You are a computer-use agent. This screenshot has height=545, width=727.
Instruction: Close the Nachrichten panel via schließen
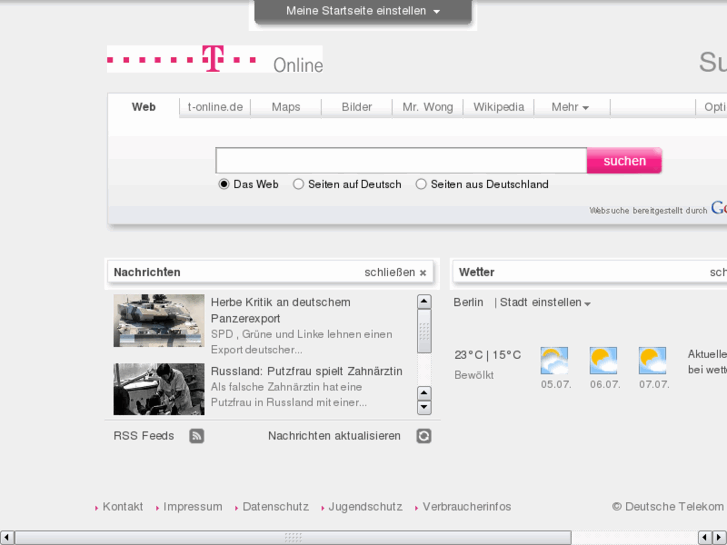(395, 272)
